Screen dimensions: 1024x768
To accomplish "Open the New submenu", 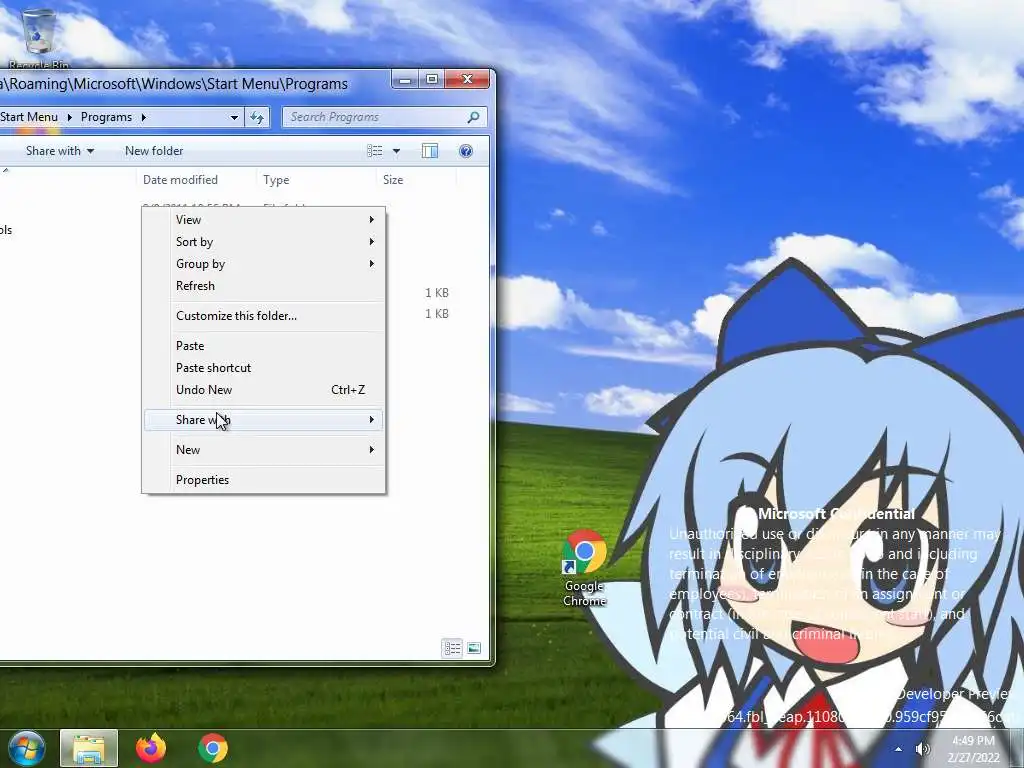I will [263, 449].
